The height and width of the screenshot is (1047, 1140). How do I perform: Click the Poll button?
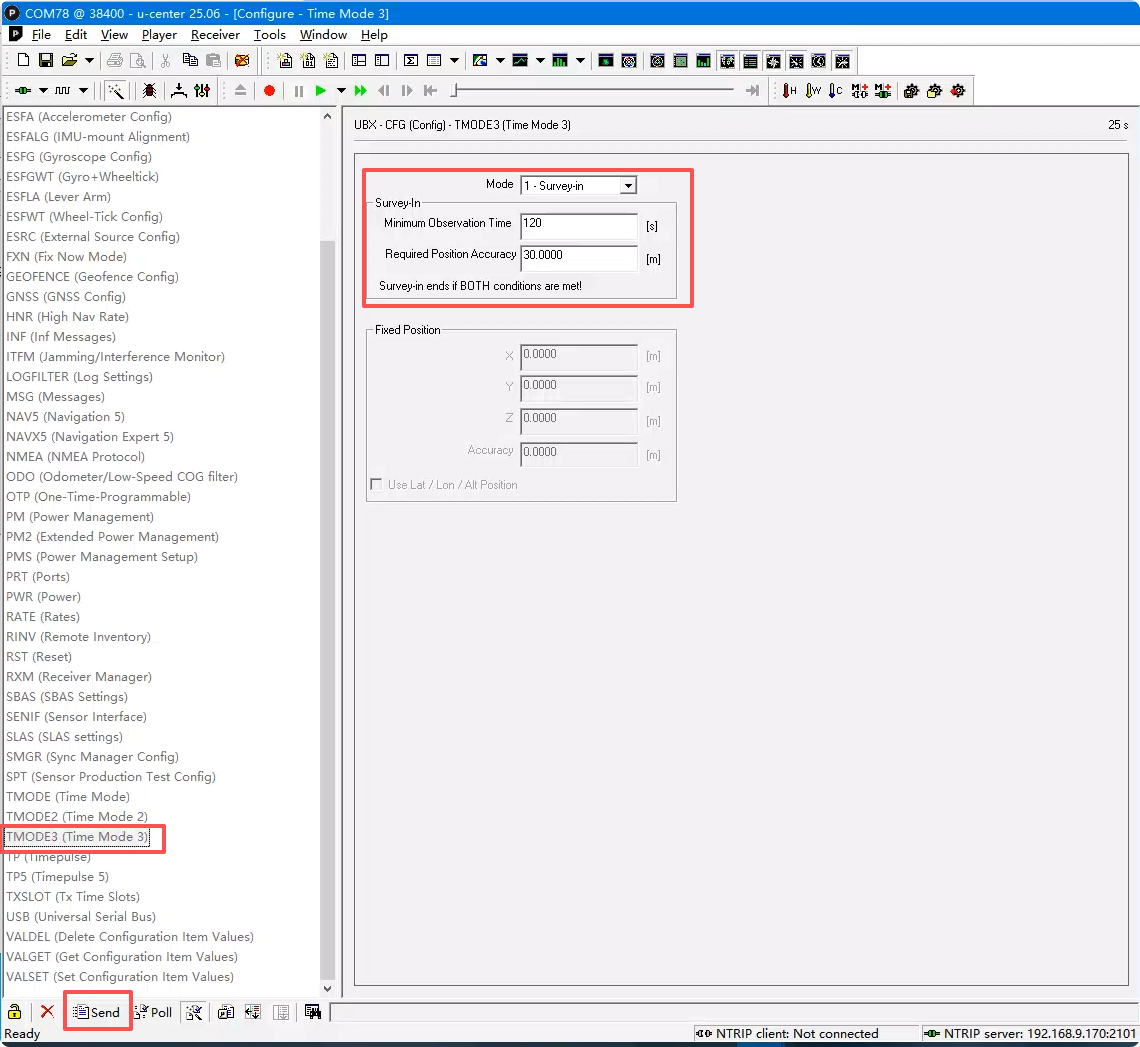coord(154,1012)
